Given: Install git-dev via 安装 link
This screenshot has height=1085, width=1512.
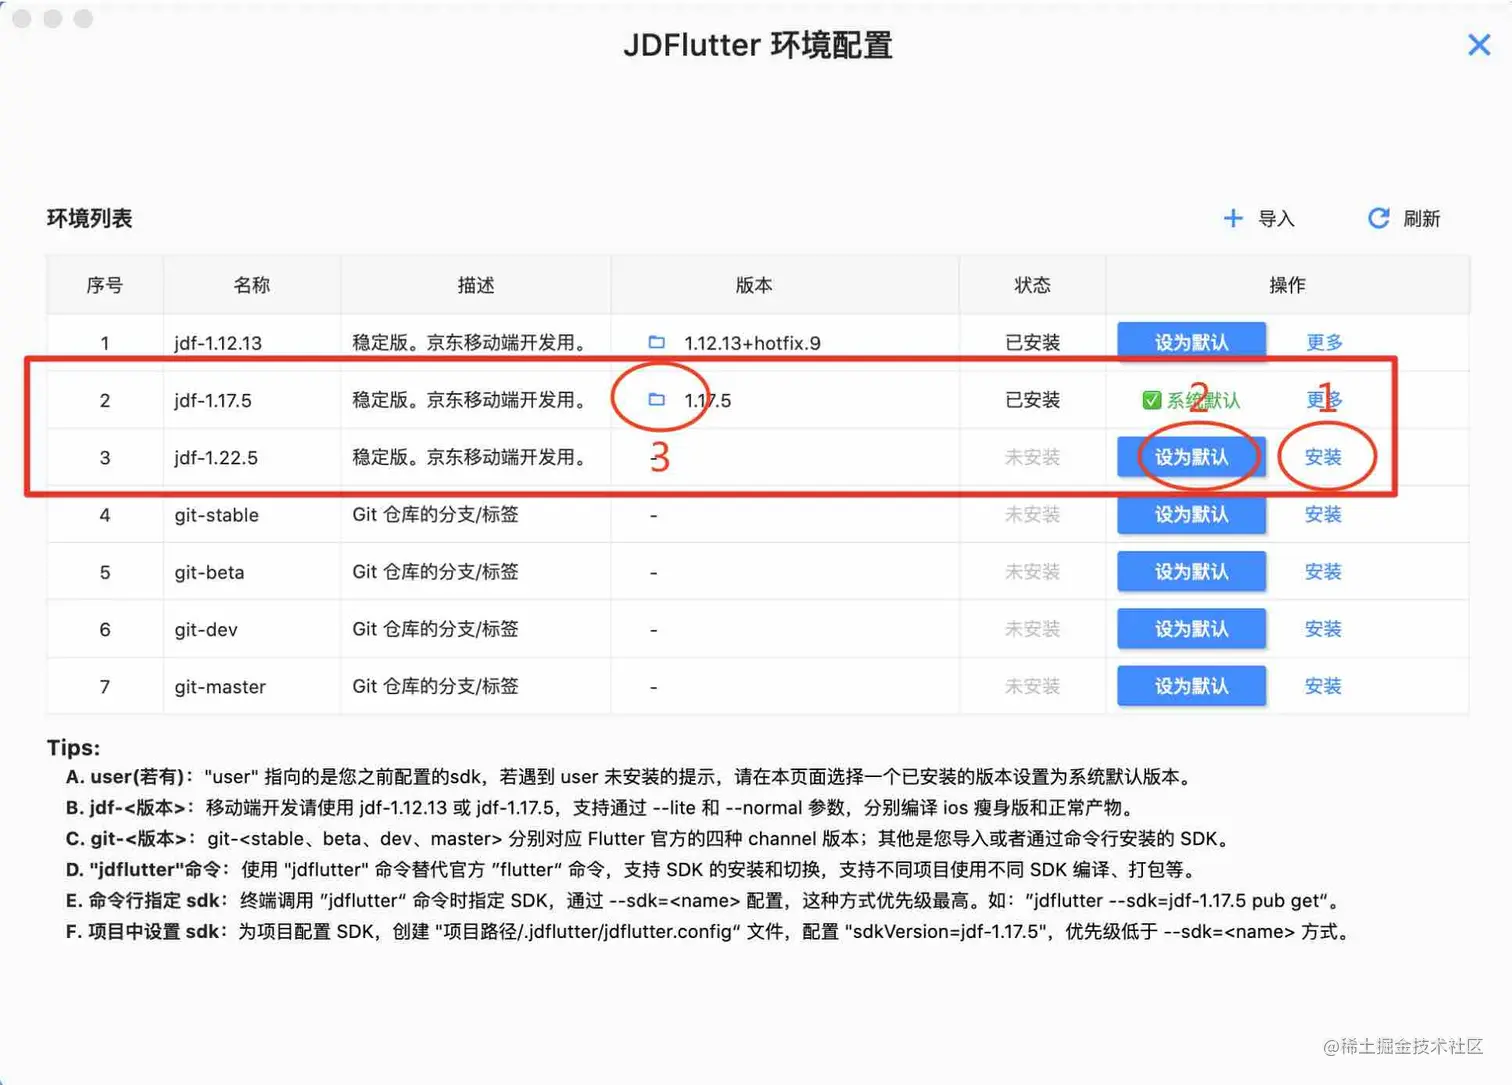Looking at the screenshot, I should pyautogui.click(x=1323, y=629).
